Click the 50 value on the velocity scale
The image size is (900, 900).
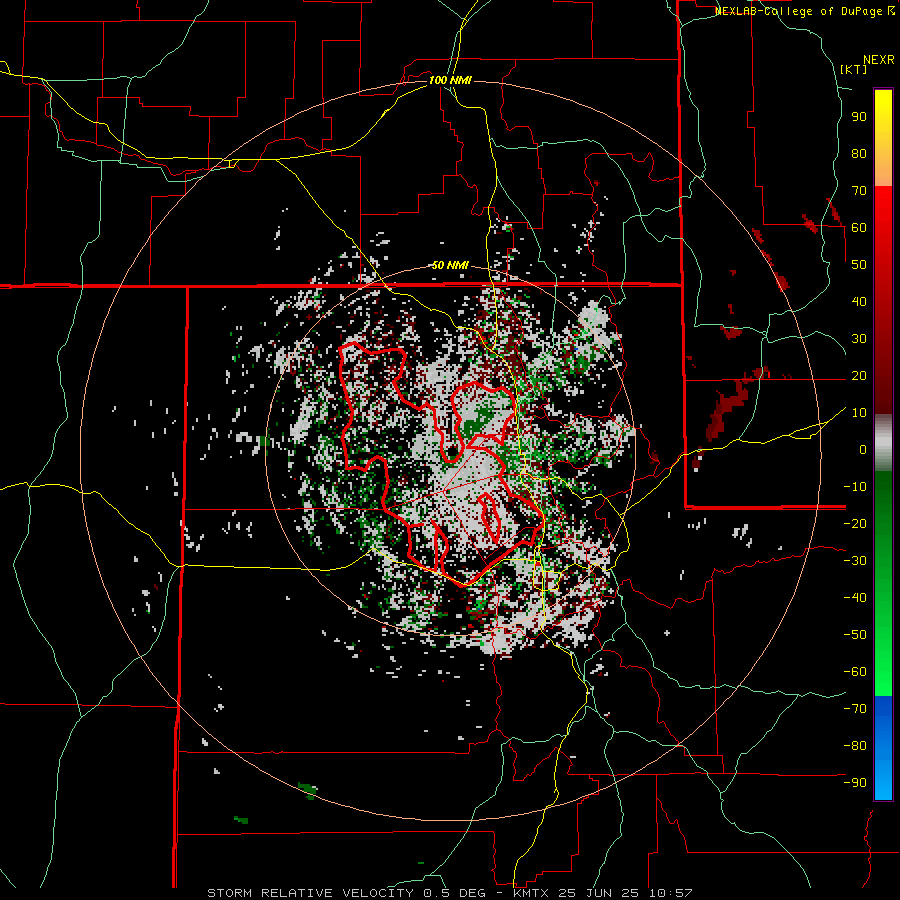pyautogui.click(x=859, y=265)
